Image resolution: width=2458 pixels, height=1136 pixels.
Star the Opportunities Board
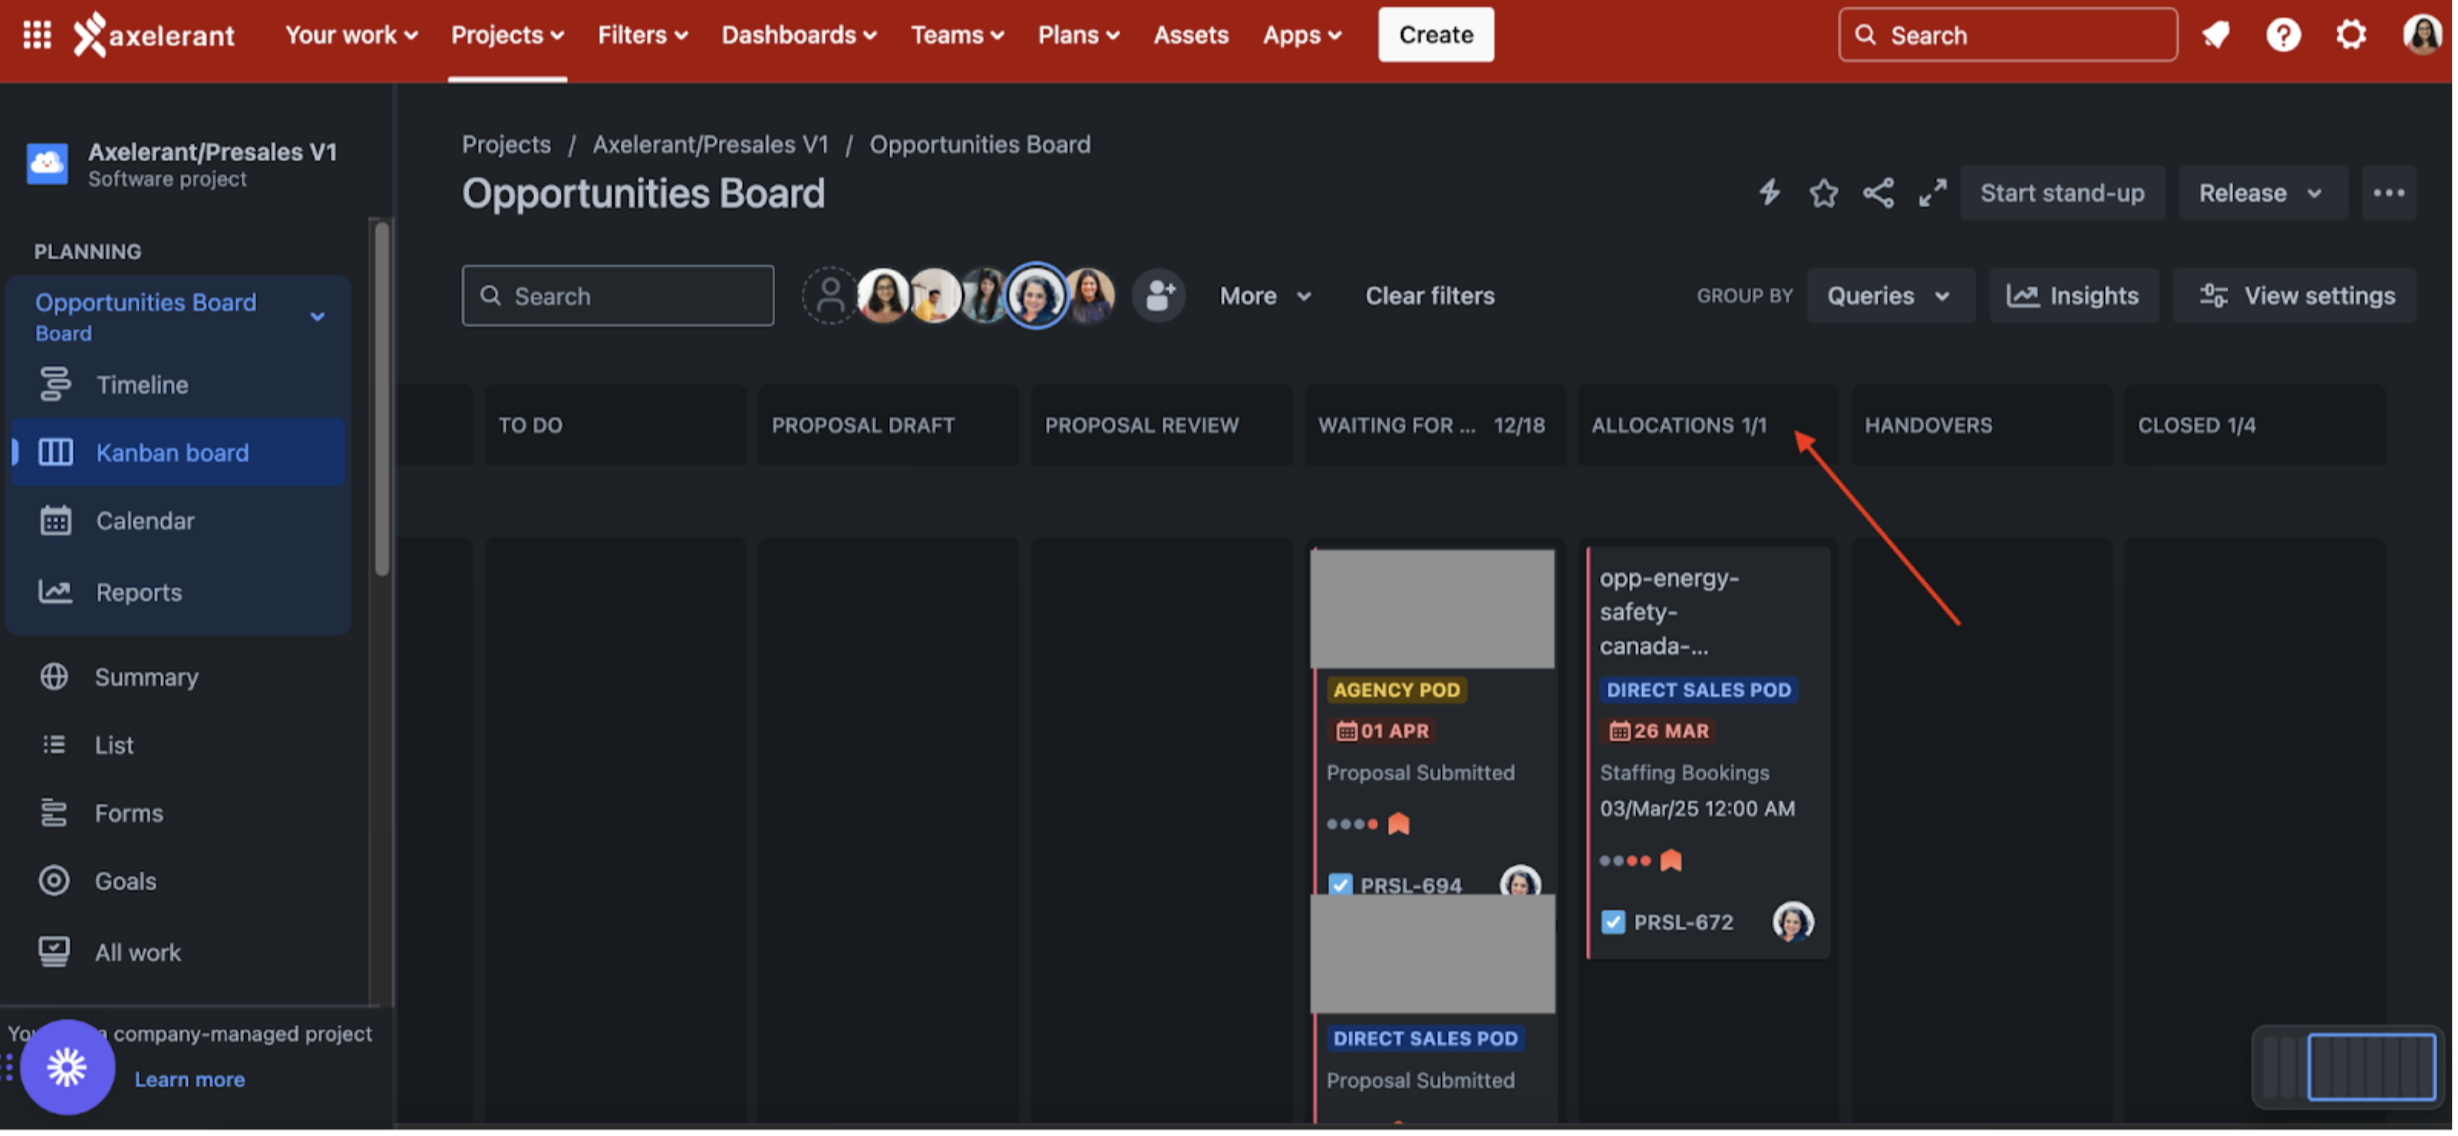point(1823,192)
